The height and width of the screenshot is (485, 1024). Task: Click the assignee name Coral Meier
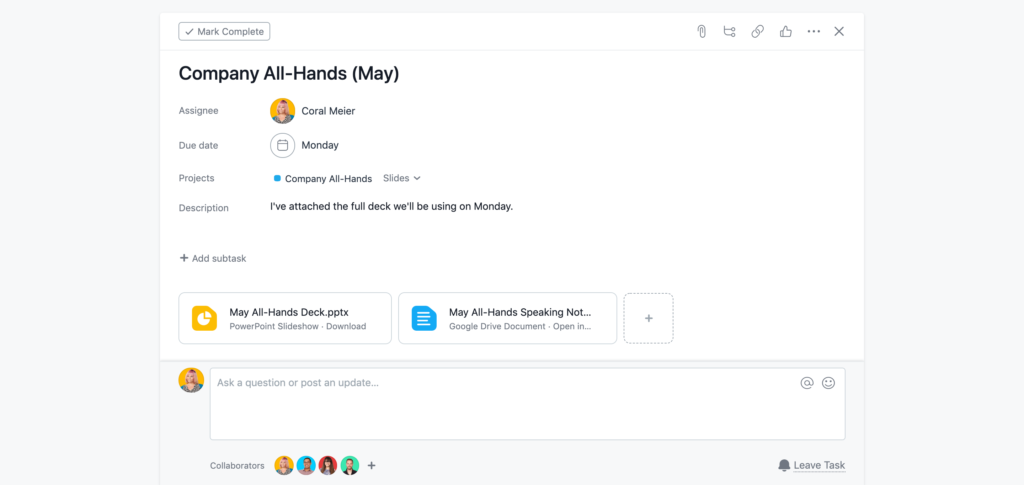pyautogui.click(x=328, y=111)
